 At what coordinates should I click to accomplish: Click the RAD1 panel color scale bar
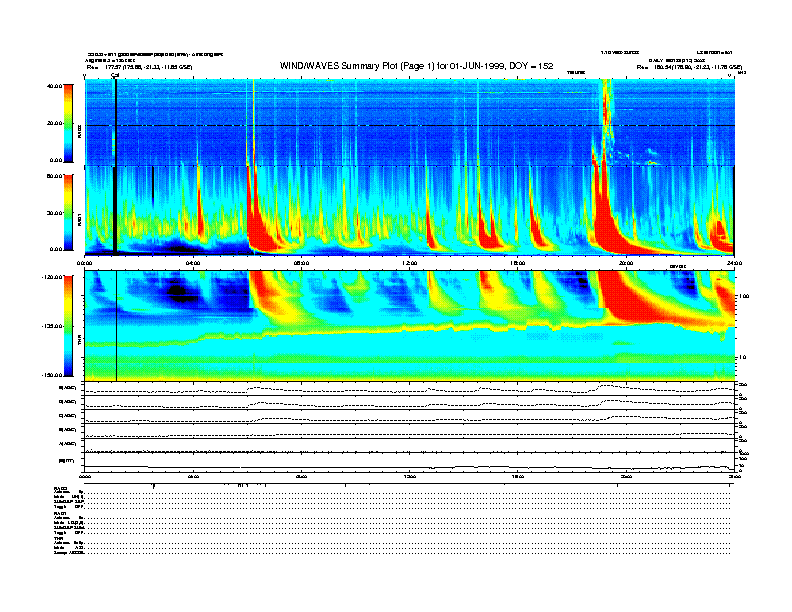(68, 212)
